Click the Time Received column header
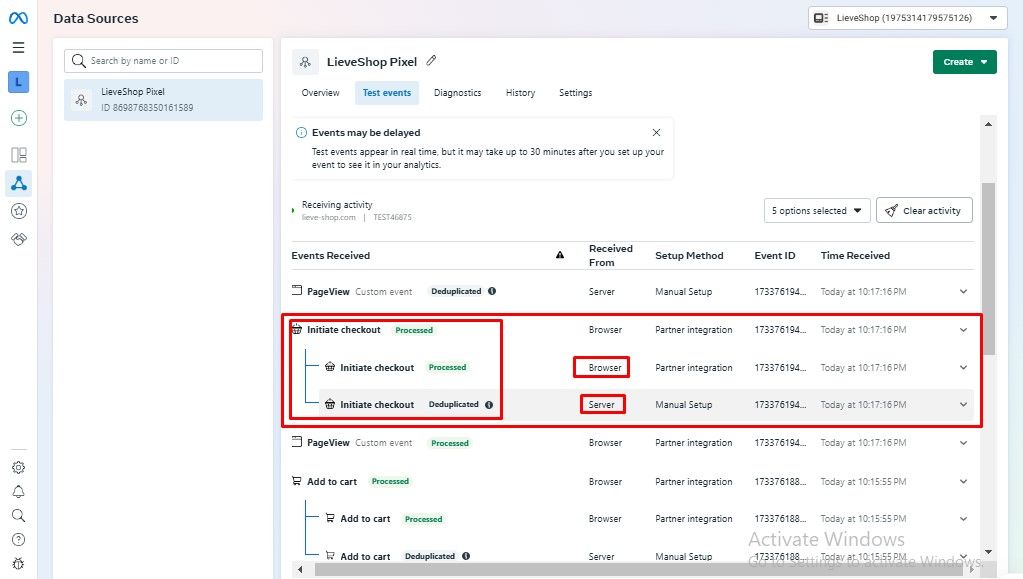 pyautogui.click(x=855, y=255)
